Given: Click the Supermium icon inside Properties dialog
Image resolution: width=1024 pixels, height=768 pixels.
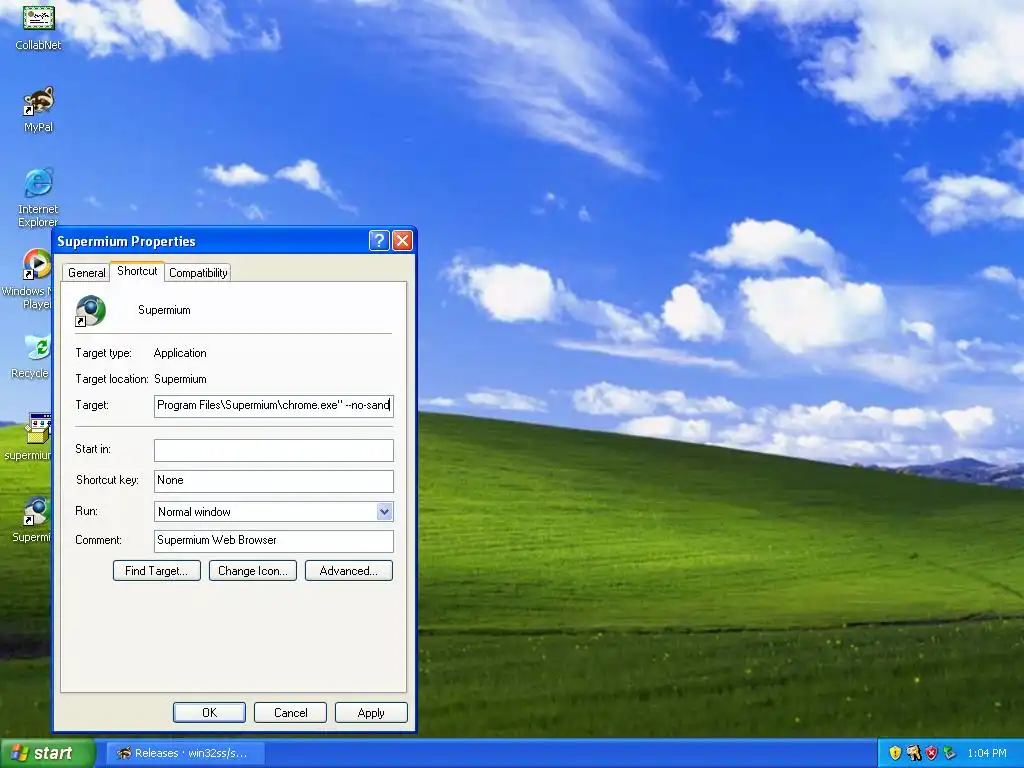Looking at the screenshot, I should click(90, 311).
